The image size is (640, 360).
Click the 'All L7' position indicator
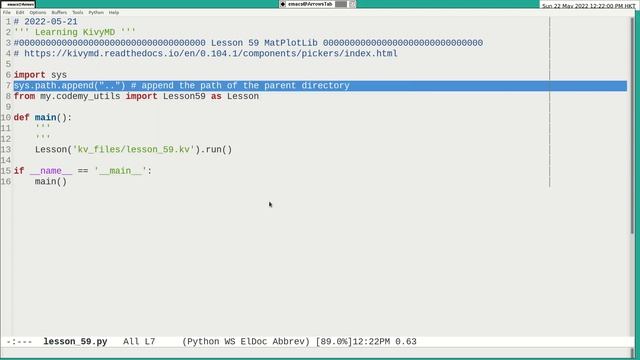tap(139, 342)
